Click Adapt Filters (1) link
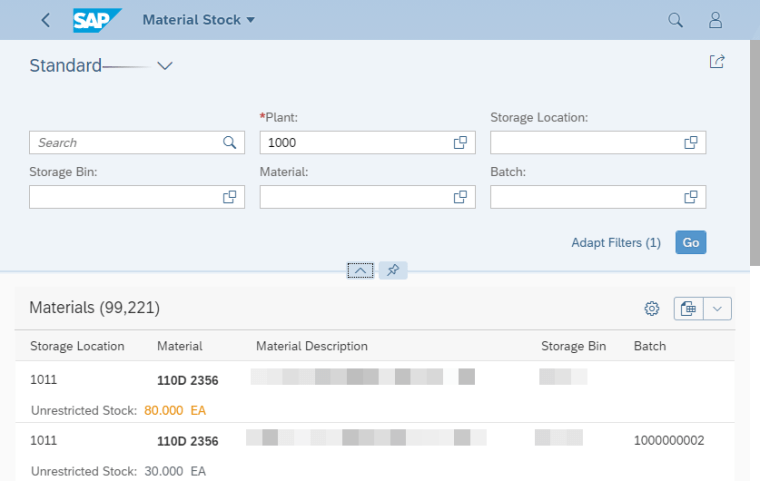 tap(616, 243)
